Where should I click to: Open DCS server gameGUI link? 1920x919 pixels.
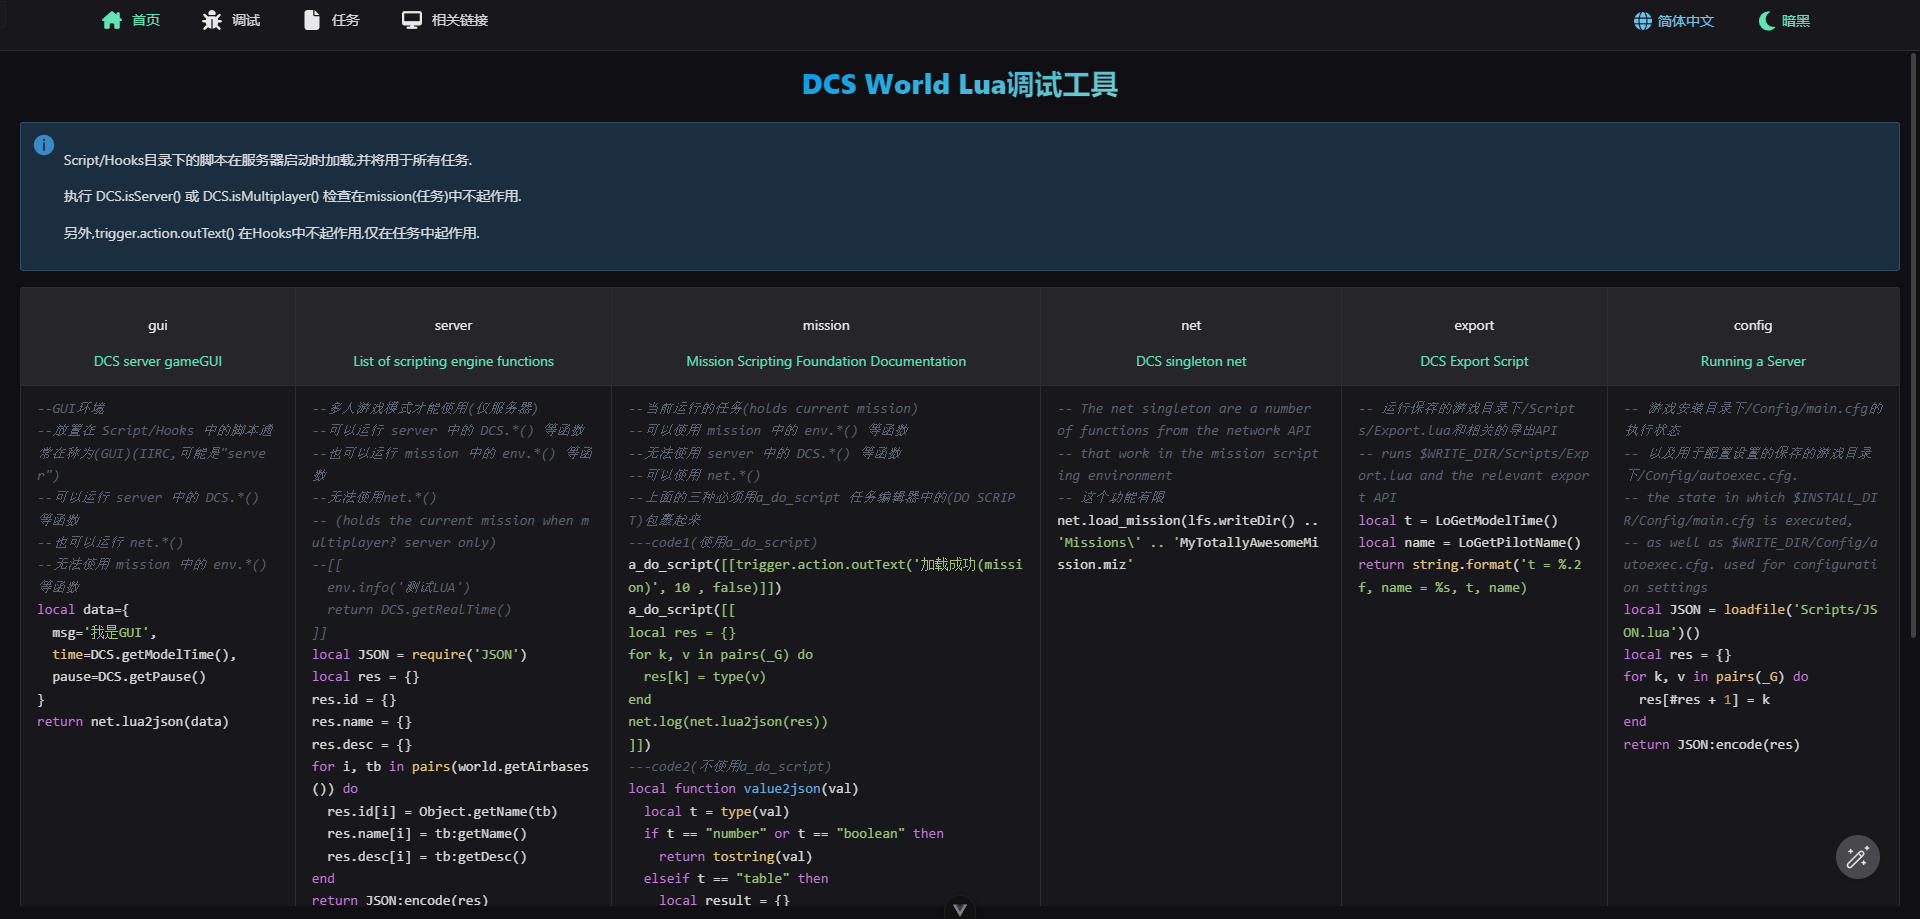[x=158, y=361]
